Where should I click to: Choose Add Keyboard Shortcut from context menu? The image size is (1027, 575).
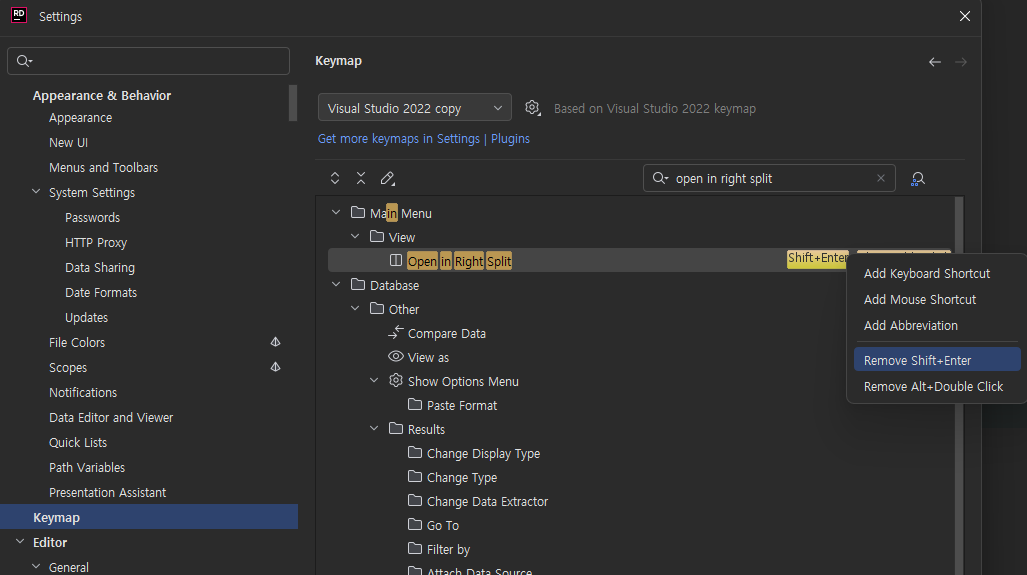point(937,274)
